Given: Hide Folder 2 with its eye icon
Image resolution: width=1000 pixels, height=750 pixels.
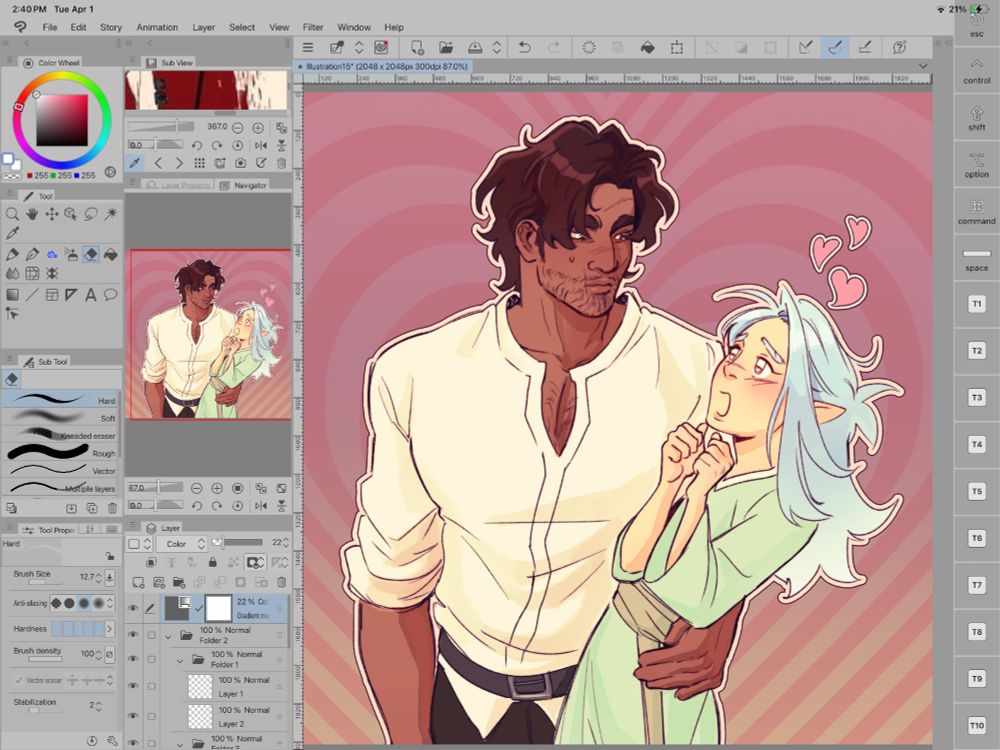Looking at the screenshot, I should point(133,635).
